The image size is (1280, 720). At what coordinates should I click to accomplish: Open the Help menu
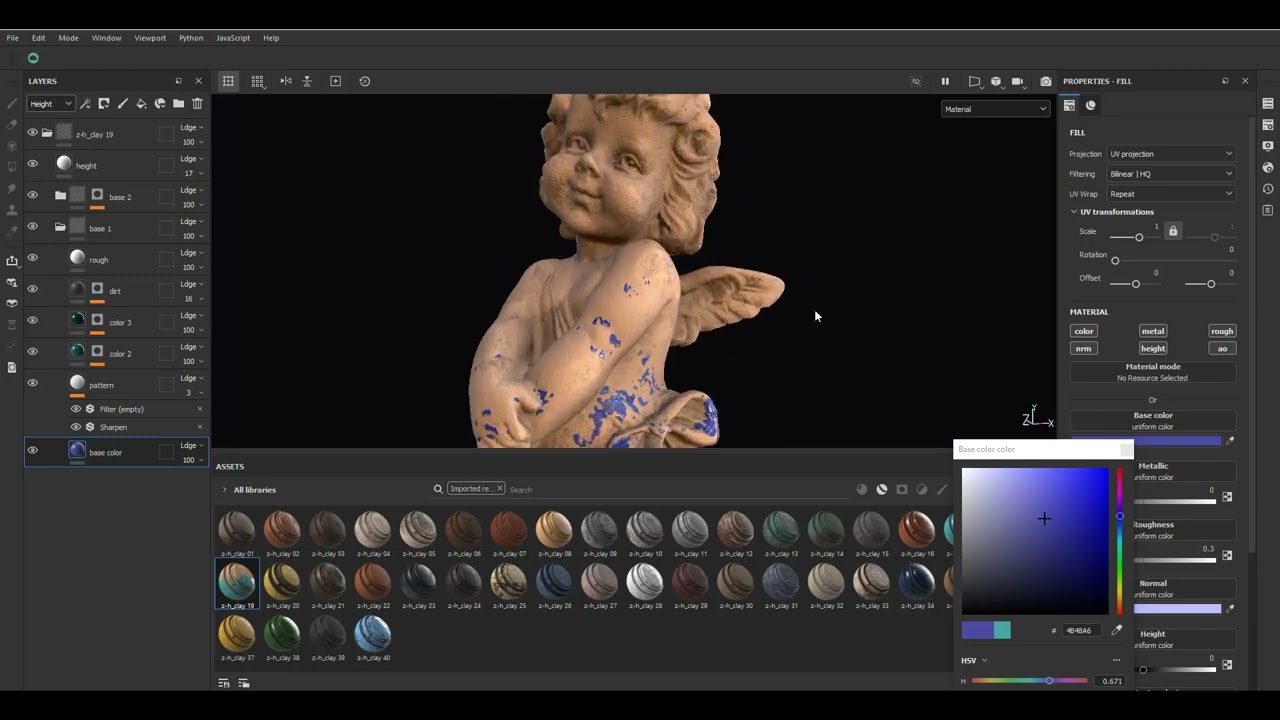click(271, 38)
